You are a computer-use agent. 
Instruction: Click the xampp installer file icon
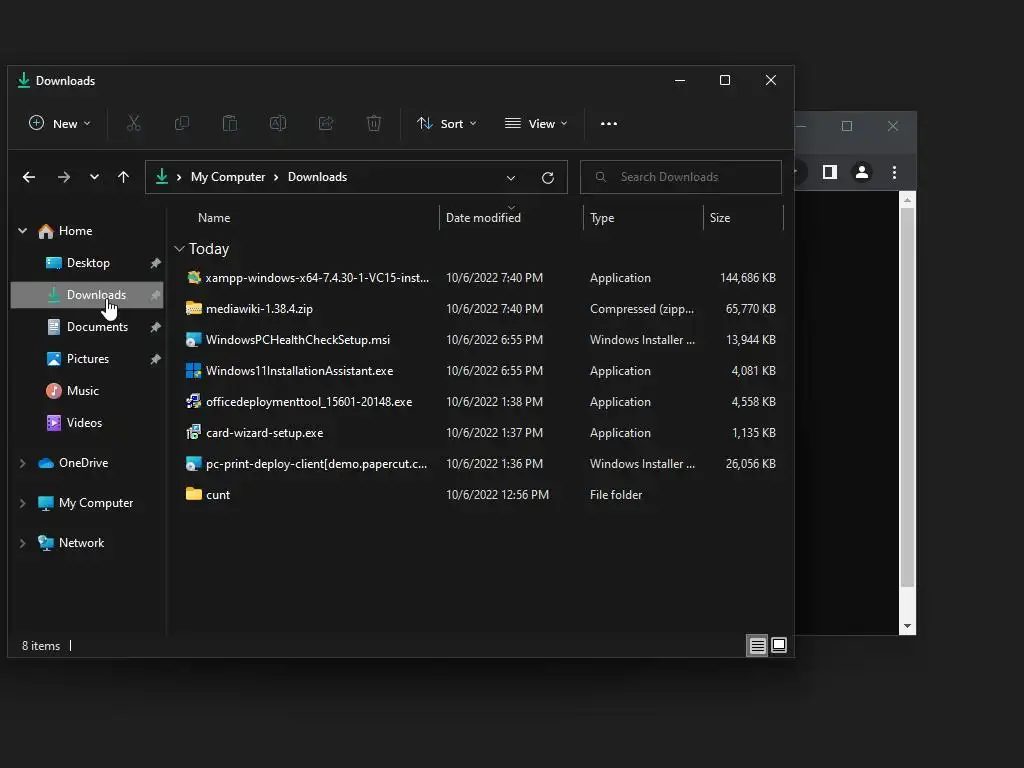[x=193, y=278]
